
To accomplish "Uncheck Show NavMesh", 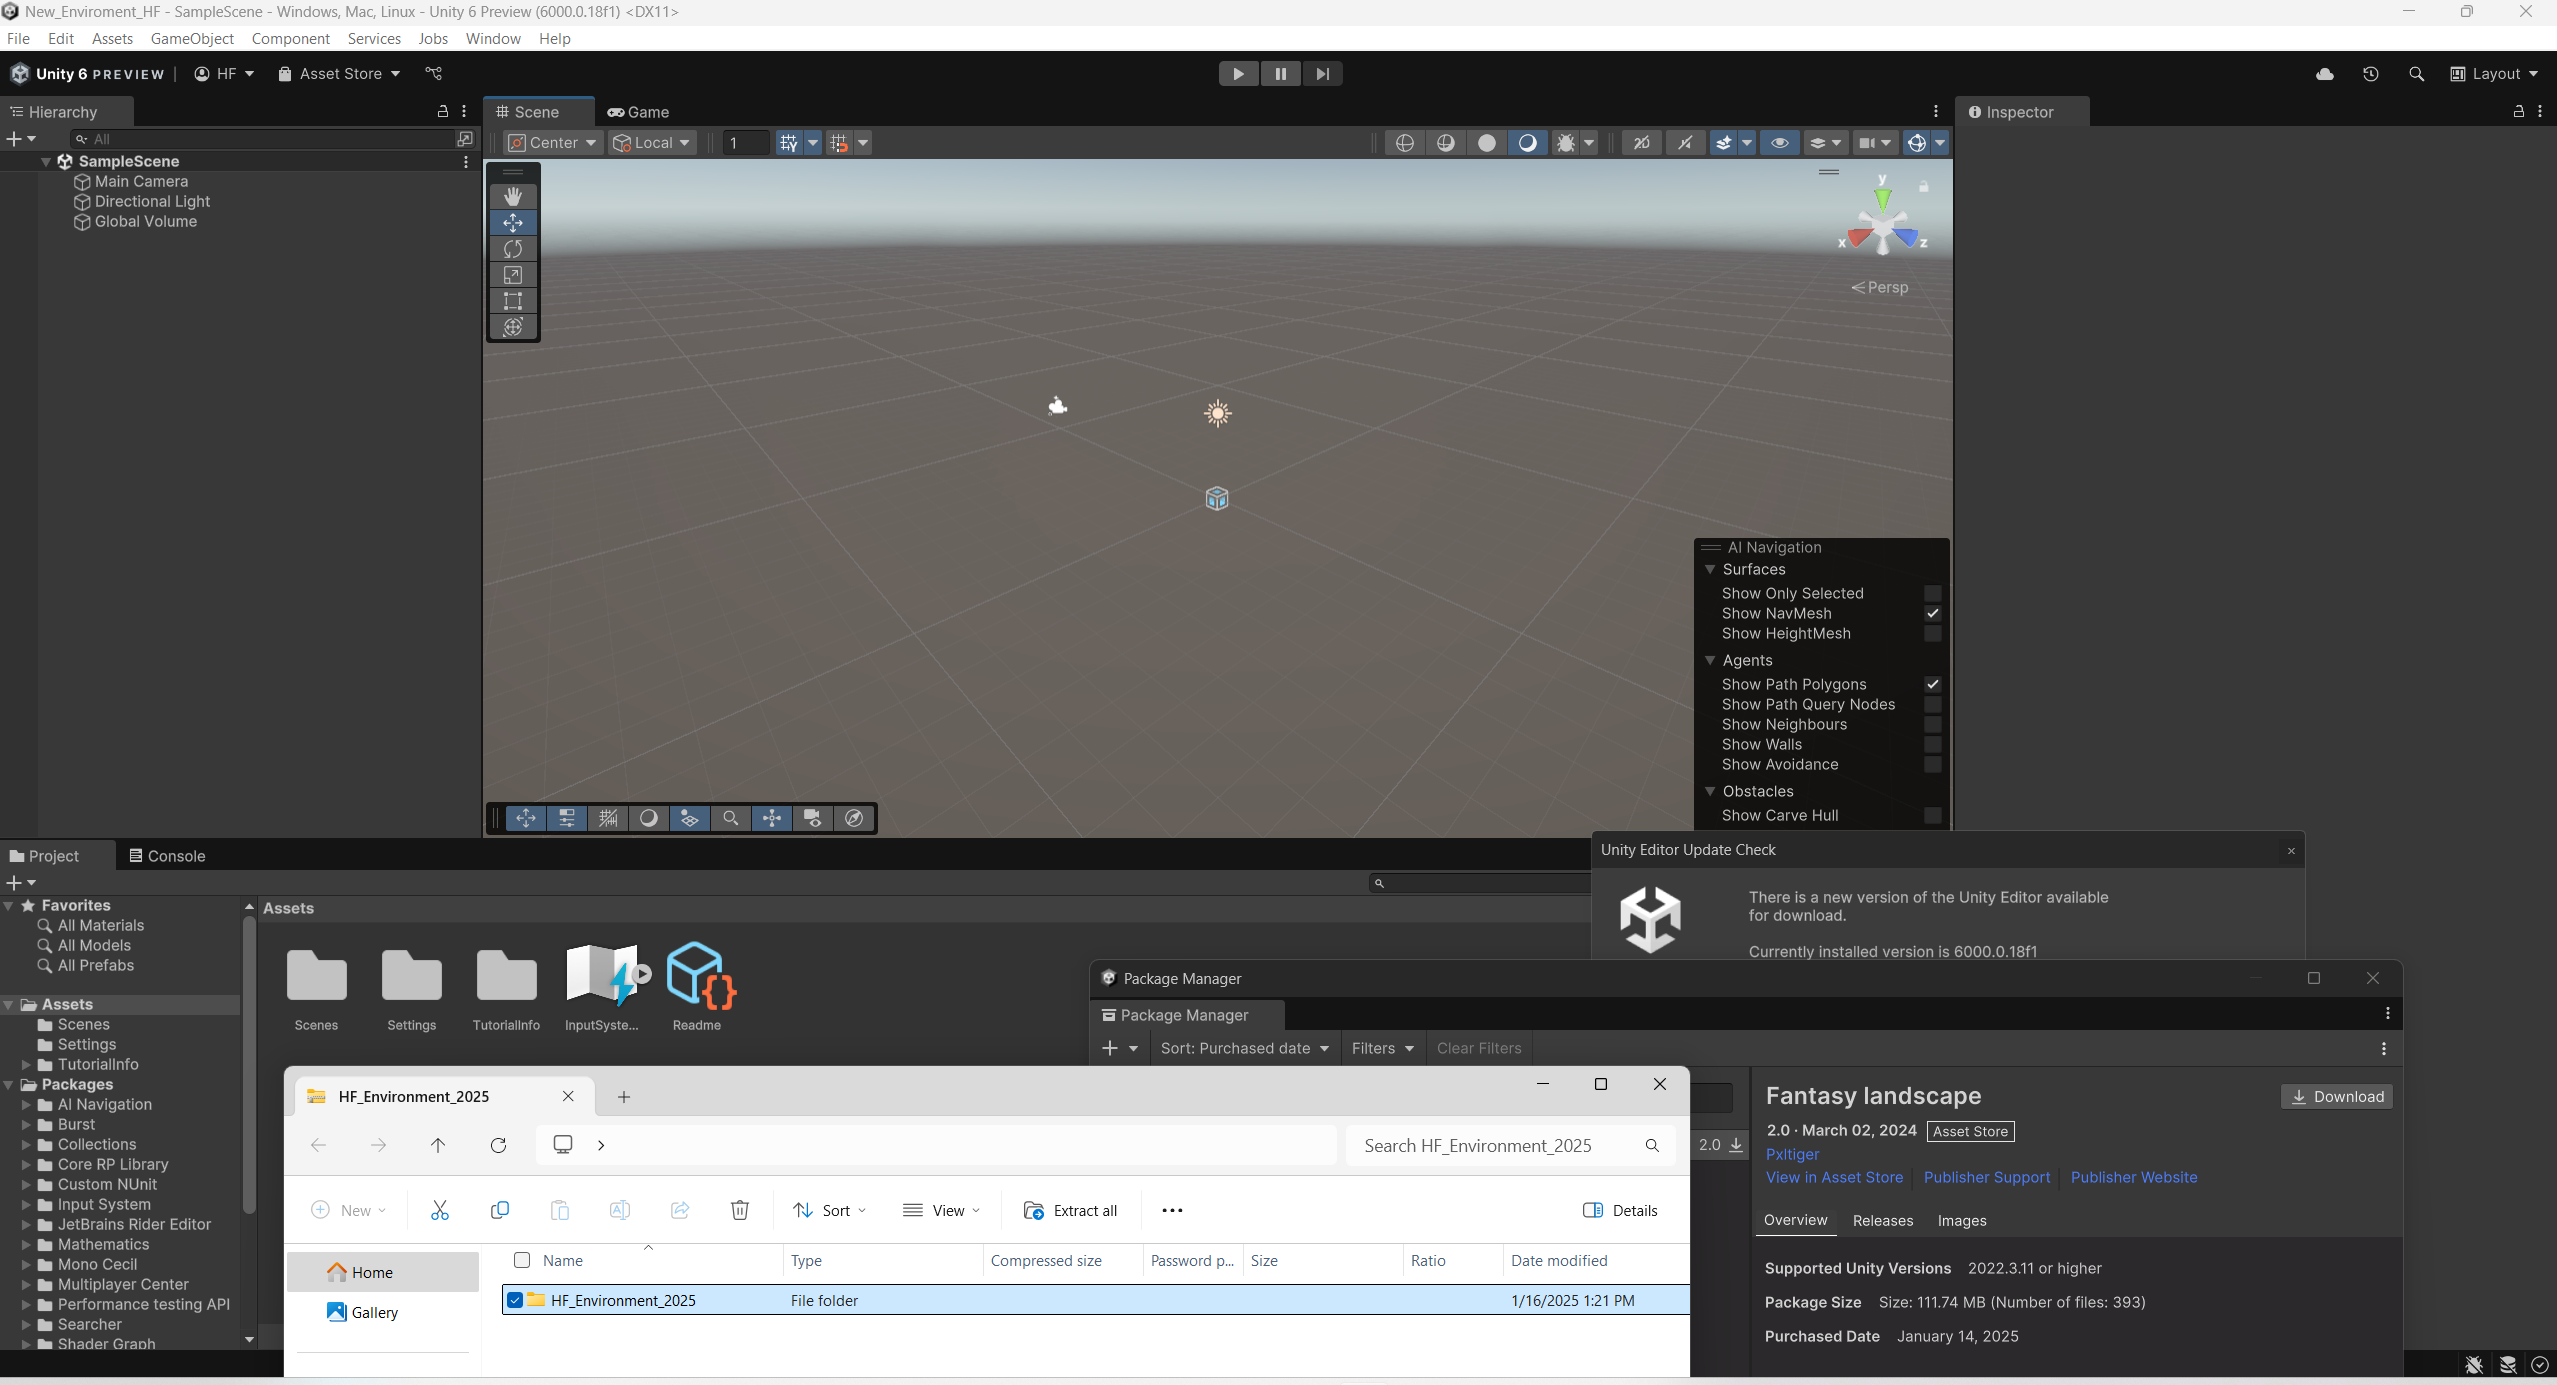I will tap(1932, 613).
